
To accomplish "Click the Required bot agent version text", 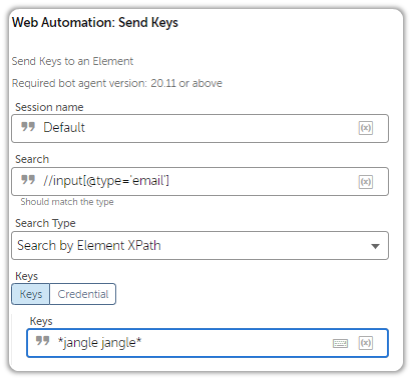I will point(117,83).
